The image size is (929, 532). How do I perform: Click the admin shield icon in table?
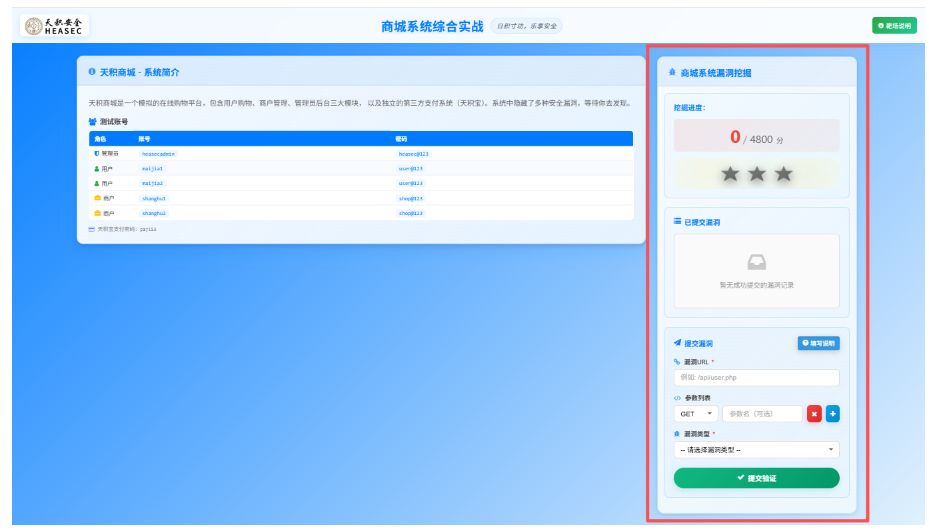(97, 153)
